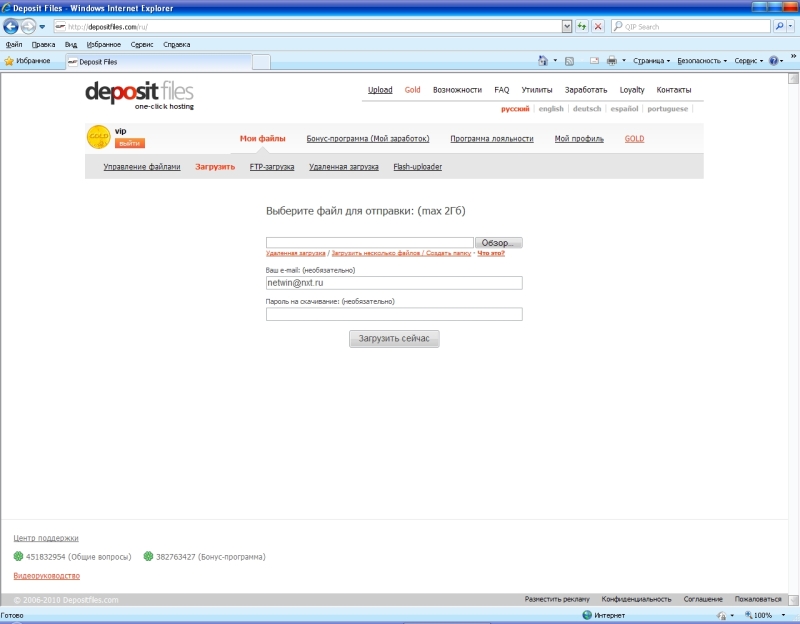
Task: Open the Страница command bar menu
Action: click(652, 61)
